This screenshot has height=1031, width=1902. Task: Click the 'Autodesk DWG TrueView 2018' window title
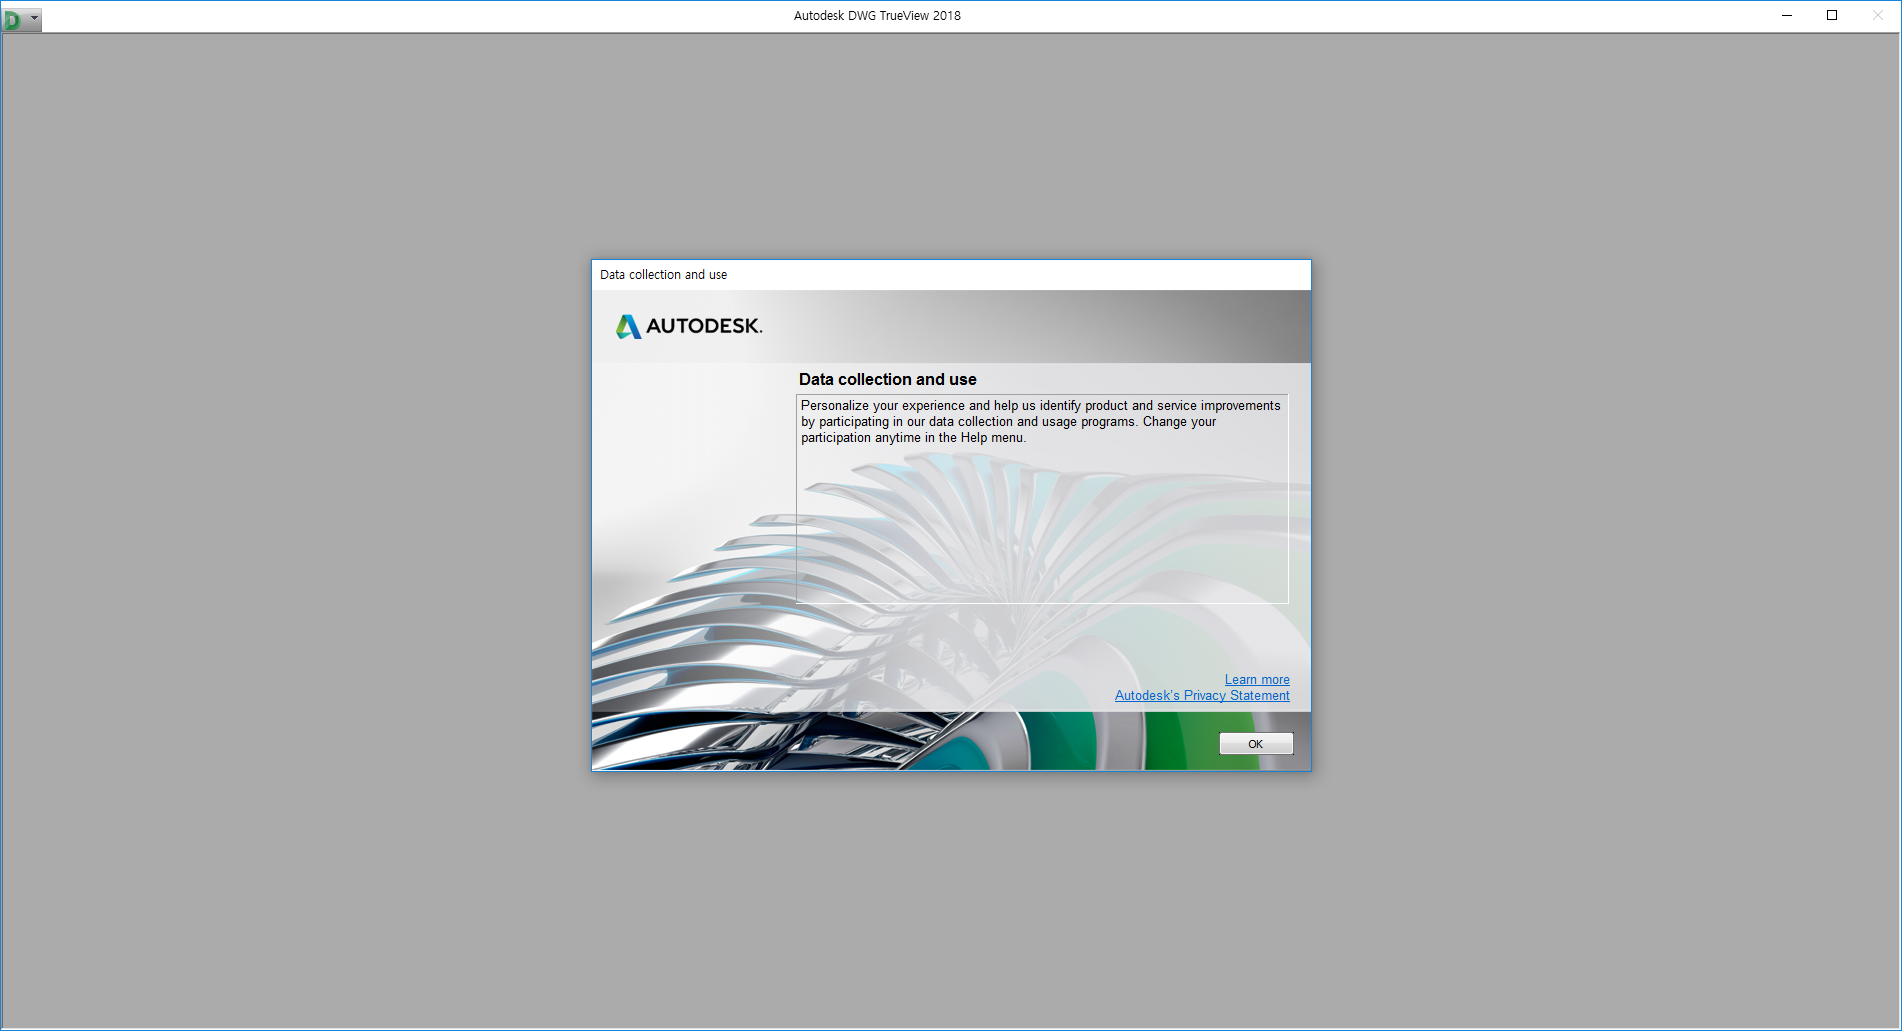coord(877,15)
